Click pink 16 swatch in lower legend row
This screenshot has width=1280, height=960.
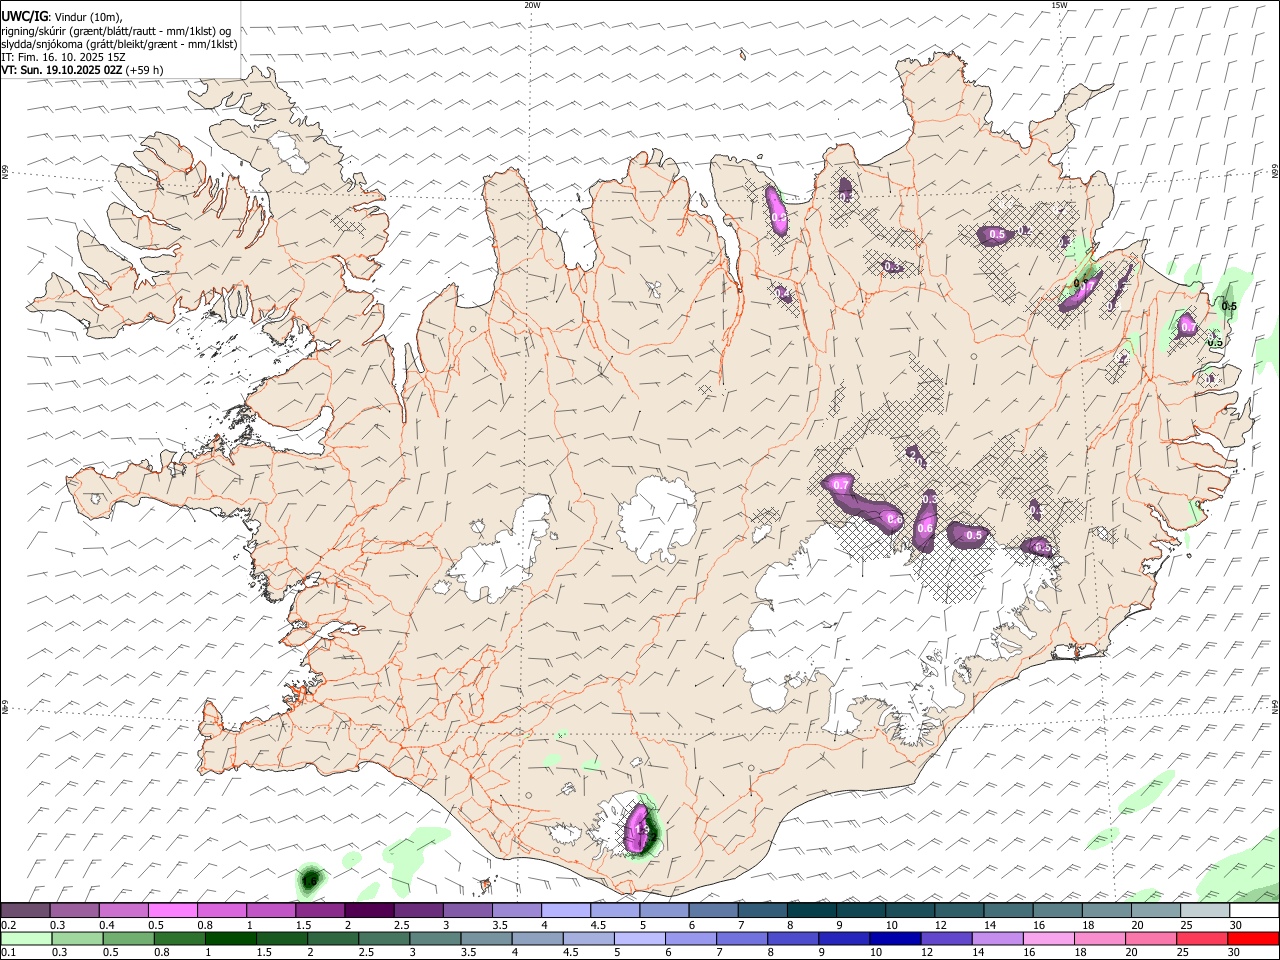coord(1048,938)
